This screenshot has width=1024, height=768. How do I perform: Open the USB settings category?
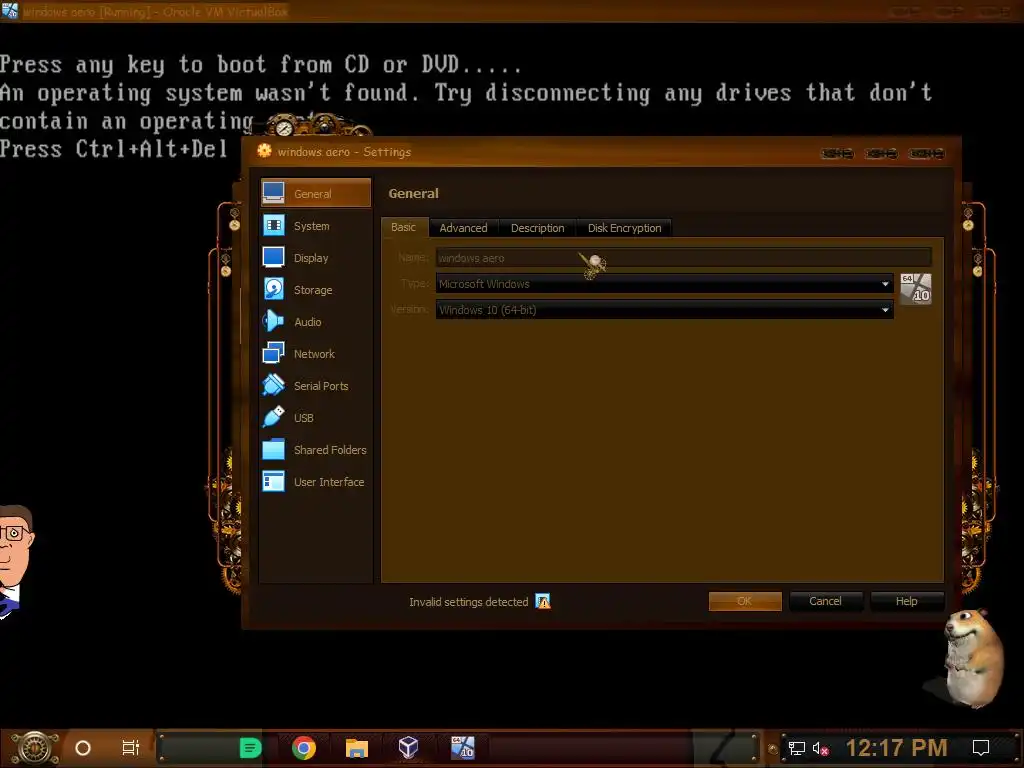click(x=315, y=417)
